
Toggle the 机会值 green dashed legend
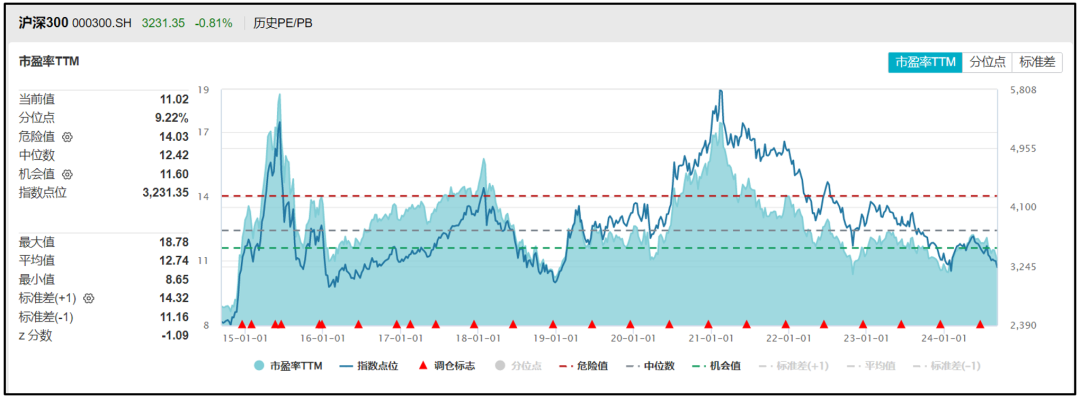tap(716, 366)
